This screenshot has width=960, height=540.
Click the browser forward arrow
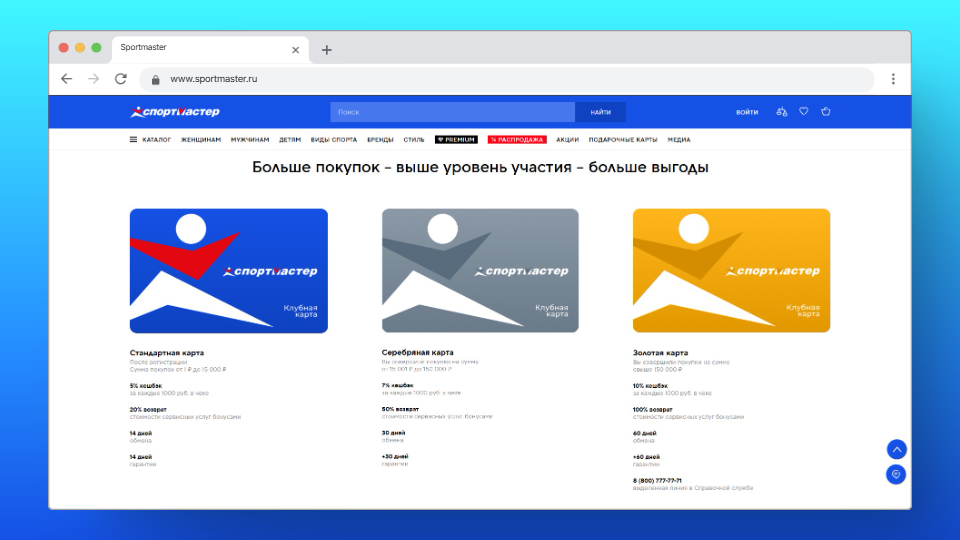93,79
